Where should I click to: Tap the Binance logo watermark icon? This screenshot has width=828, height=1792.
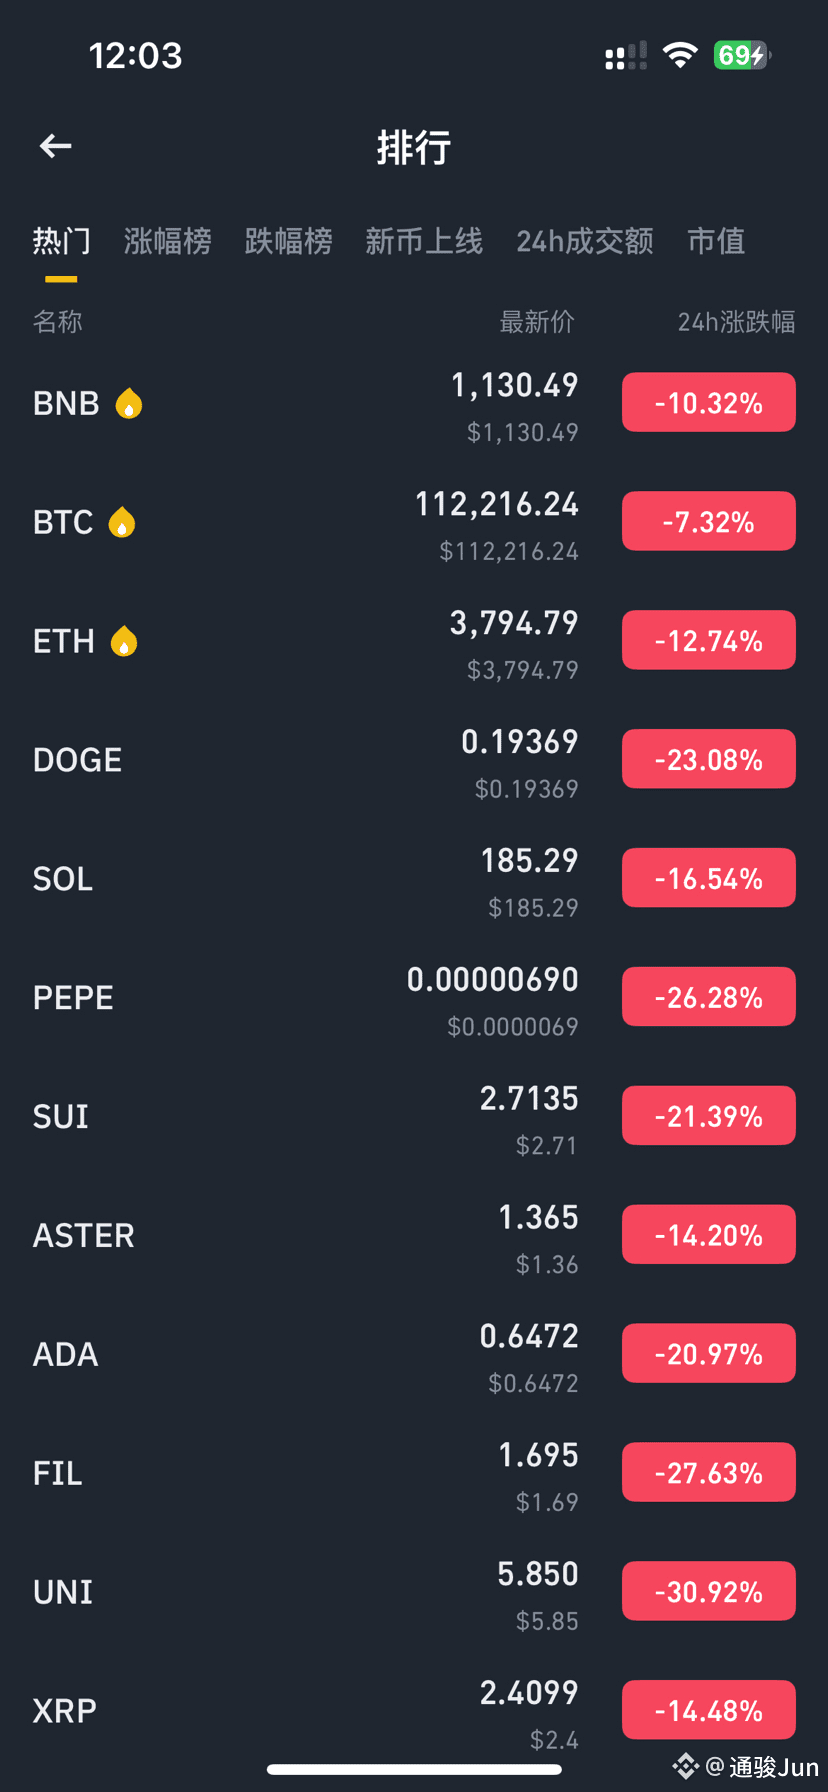[x=685, y=1766]
